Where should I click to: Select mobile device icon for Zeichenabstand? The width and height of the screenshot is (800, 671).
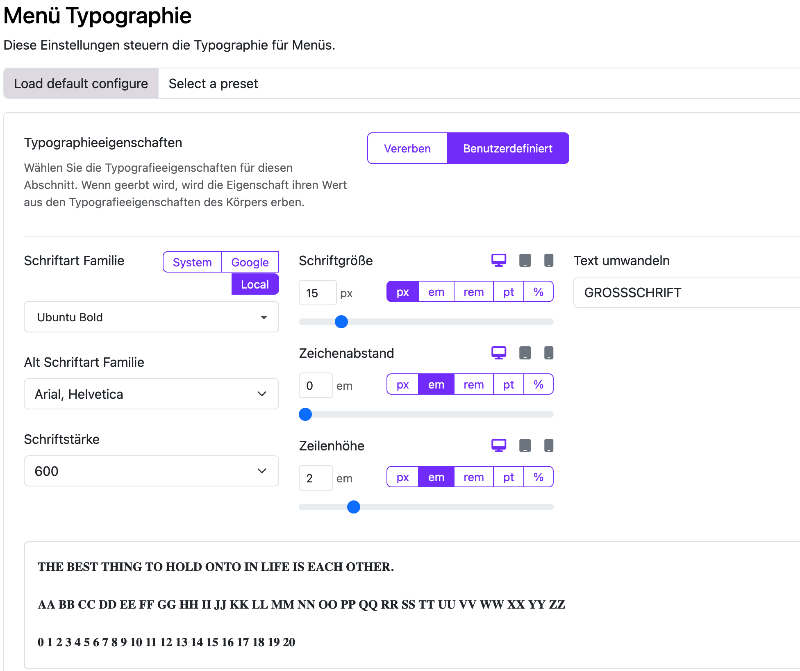point(548,353)
